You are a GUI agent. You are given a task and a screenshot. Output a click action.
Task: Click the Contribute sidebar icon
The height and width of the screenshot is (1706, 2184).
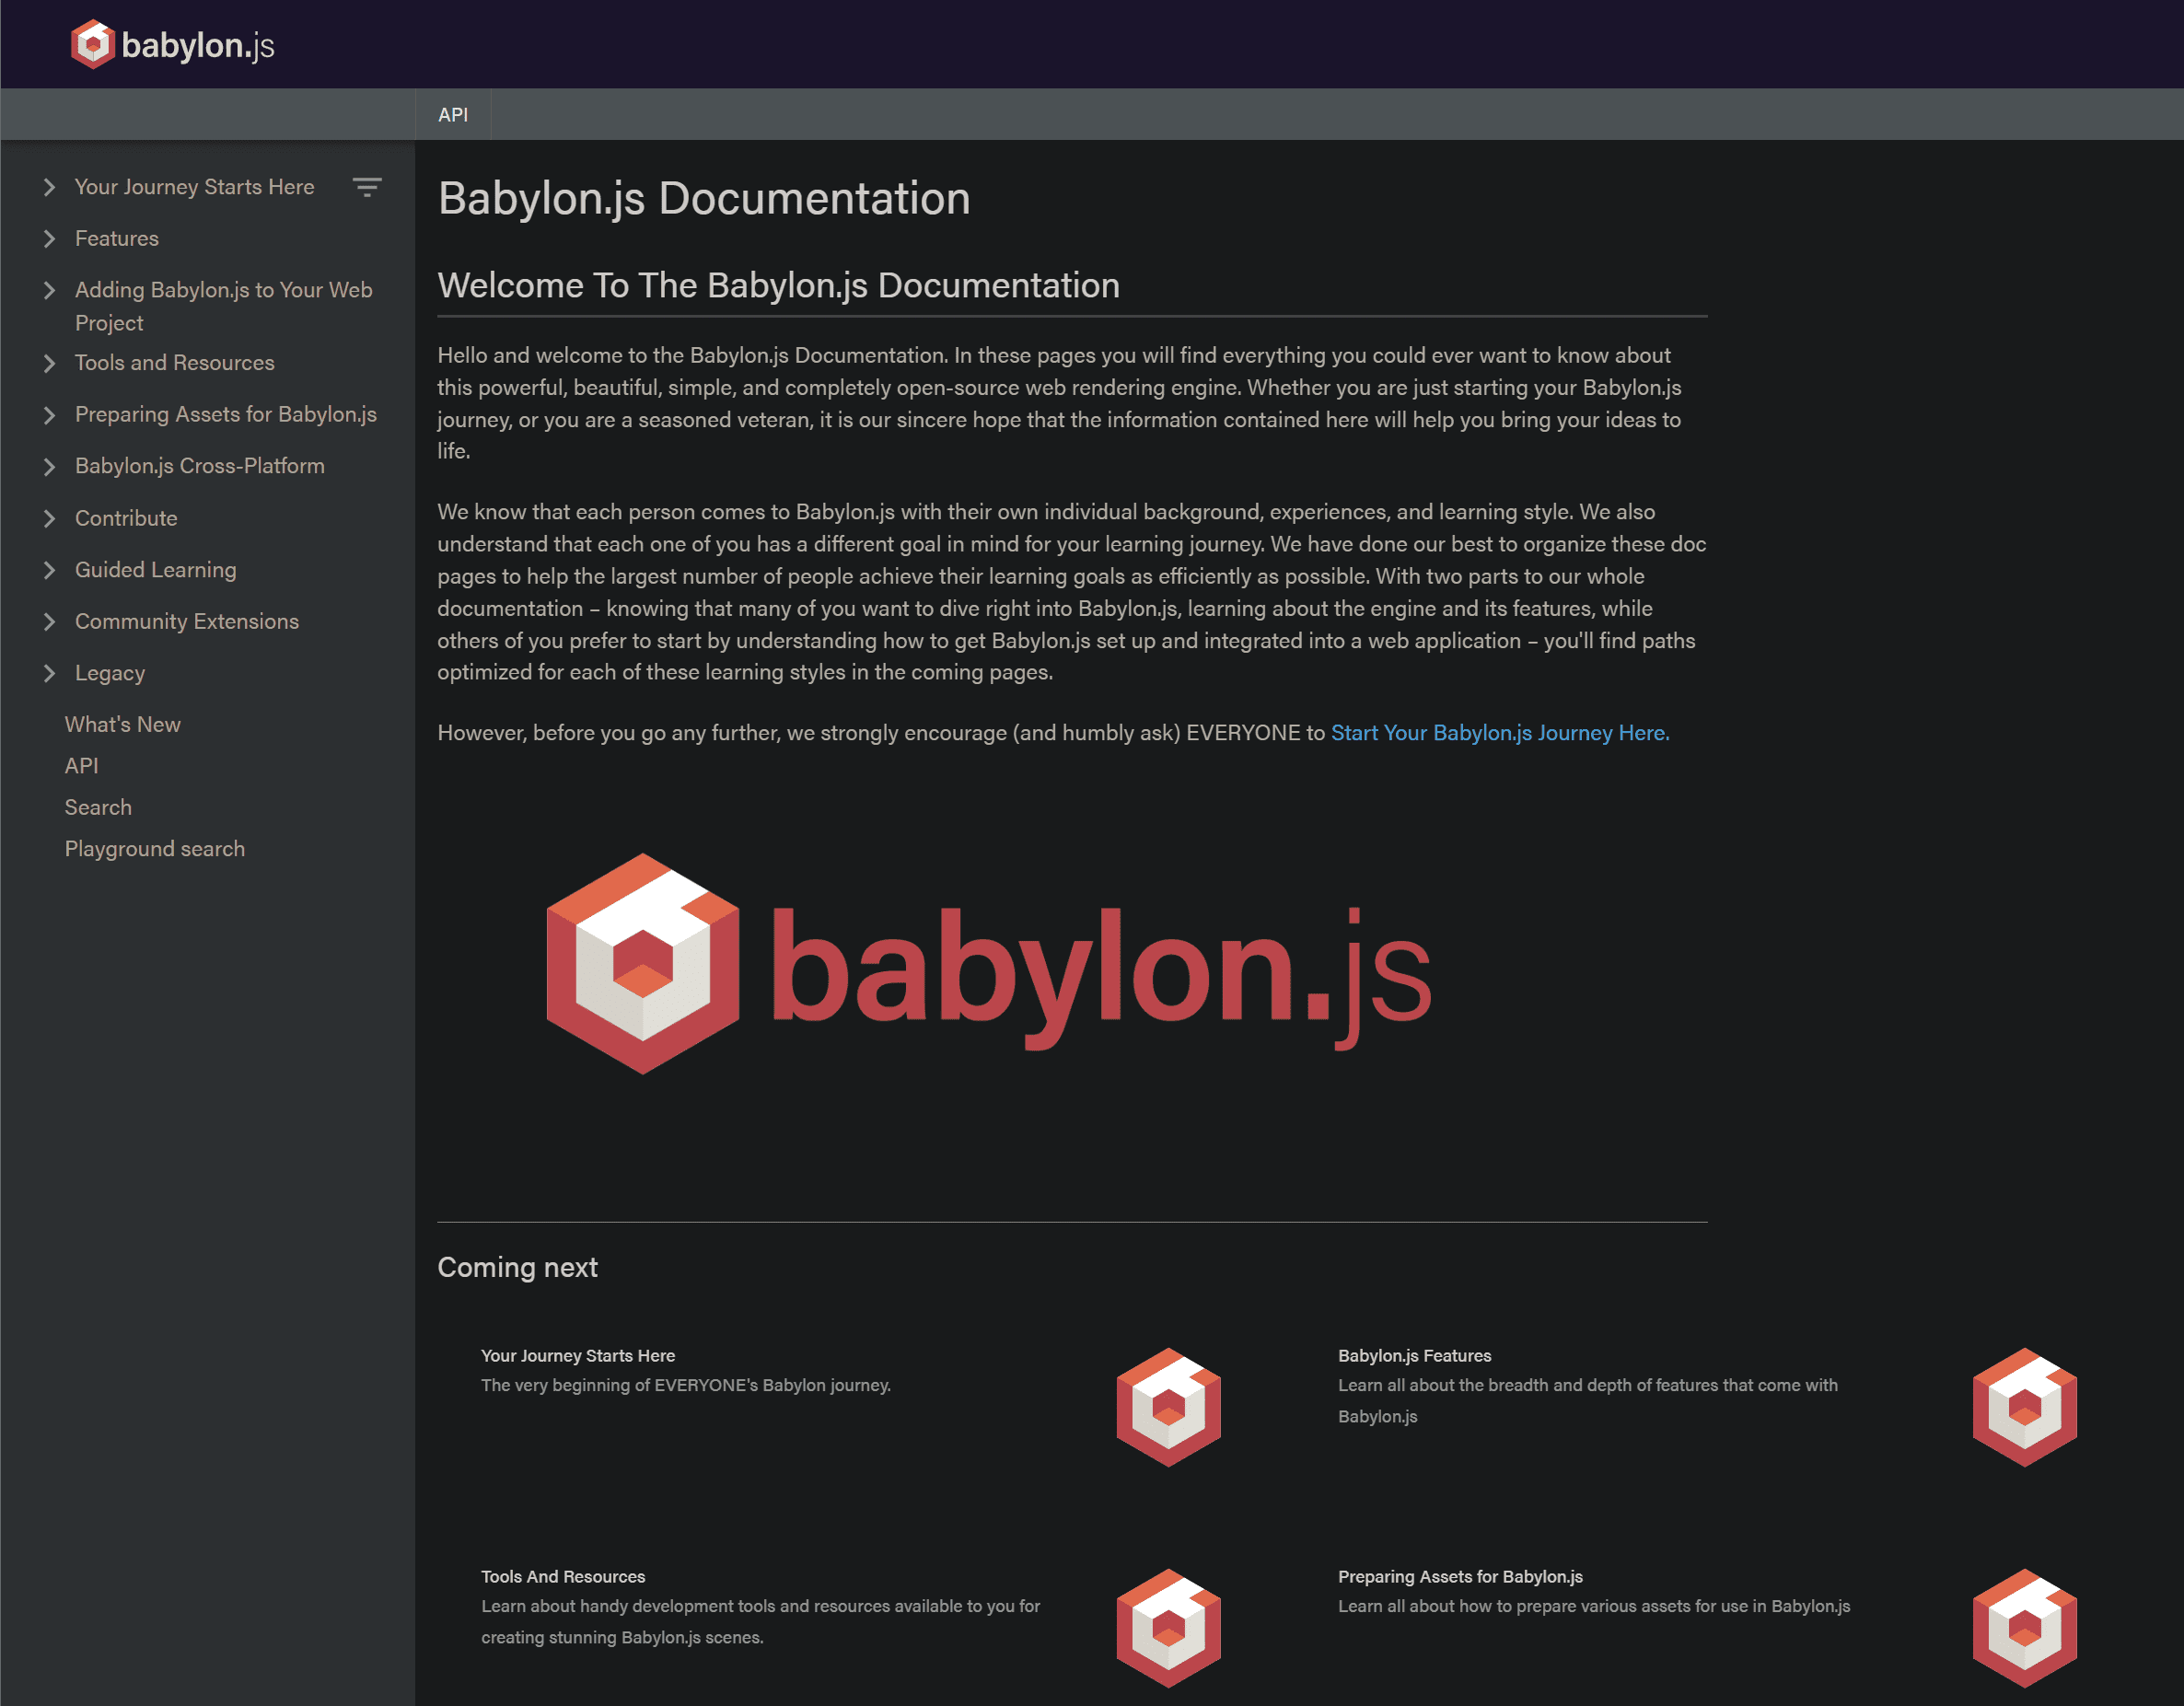48,517
